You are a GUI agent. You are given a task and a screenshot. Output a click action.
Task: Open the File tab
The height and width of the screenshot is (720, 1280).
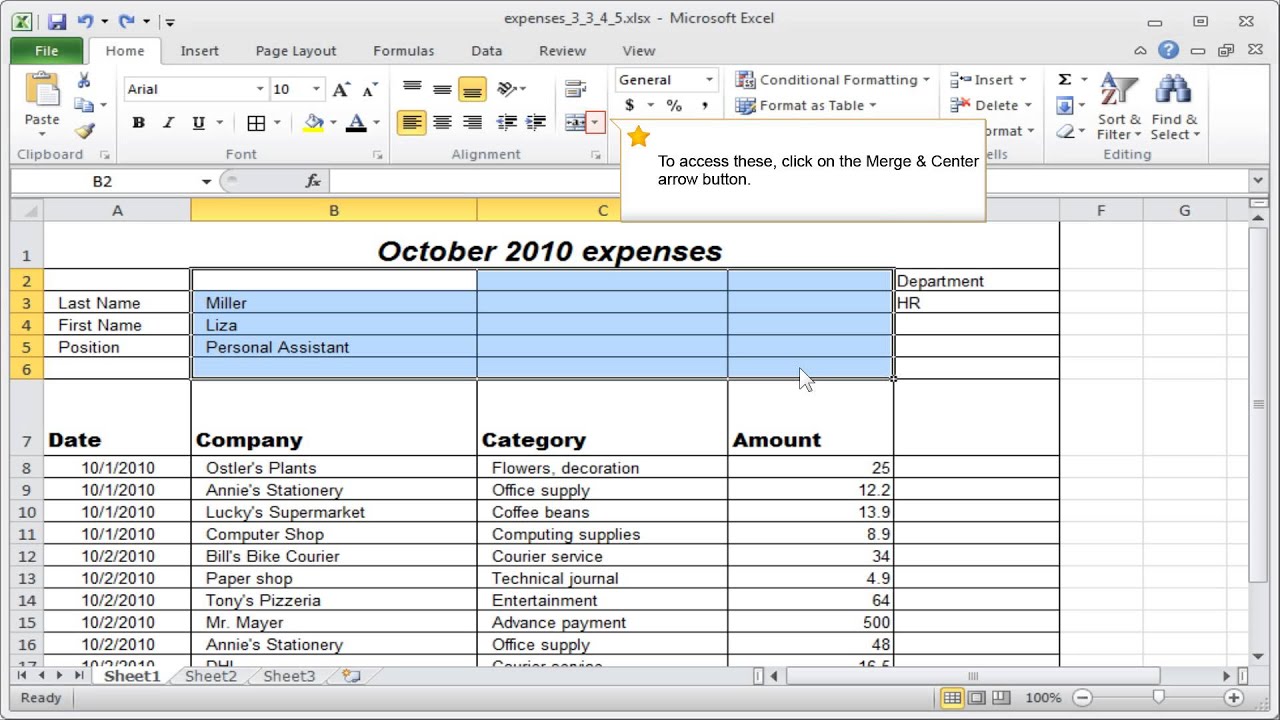(x=46, y=51)
